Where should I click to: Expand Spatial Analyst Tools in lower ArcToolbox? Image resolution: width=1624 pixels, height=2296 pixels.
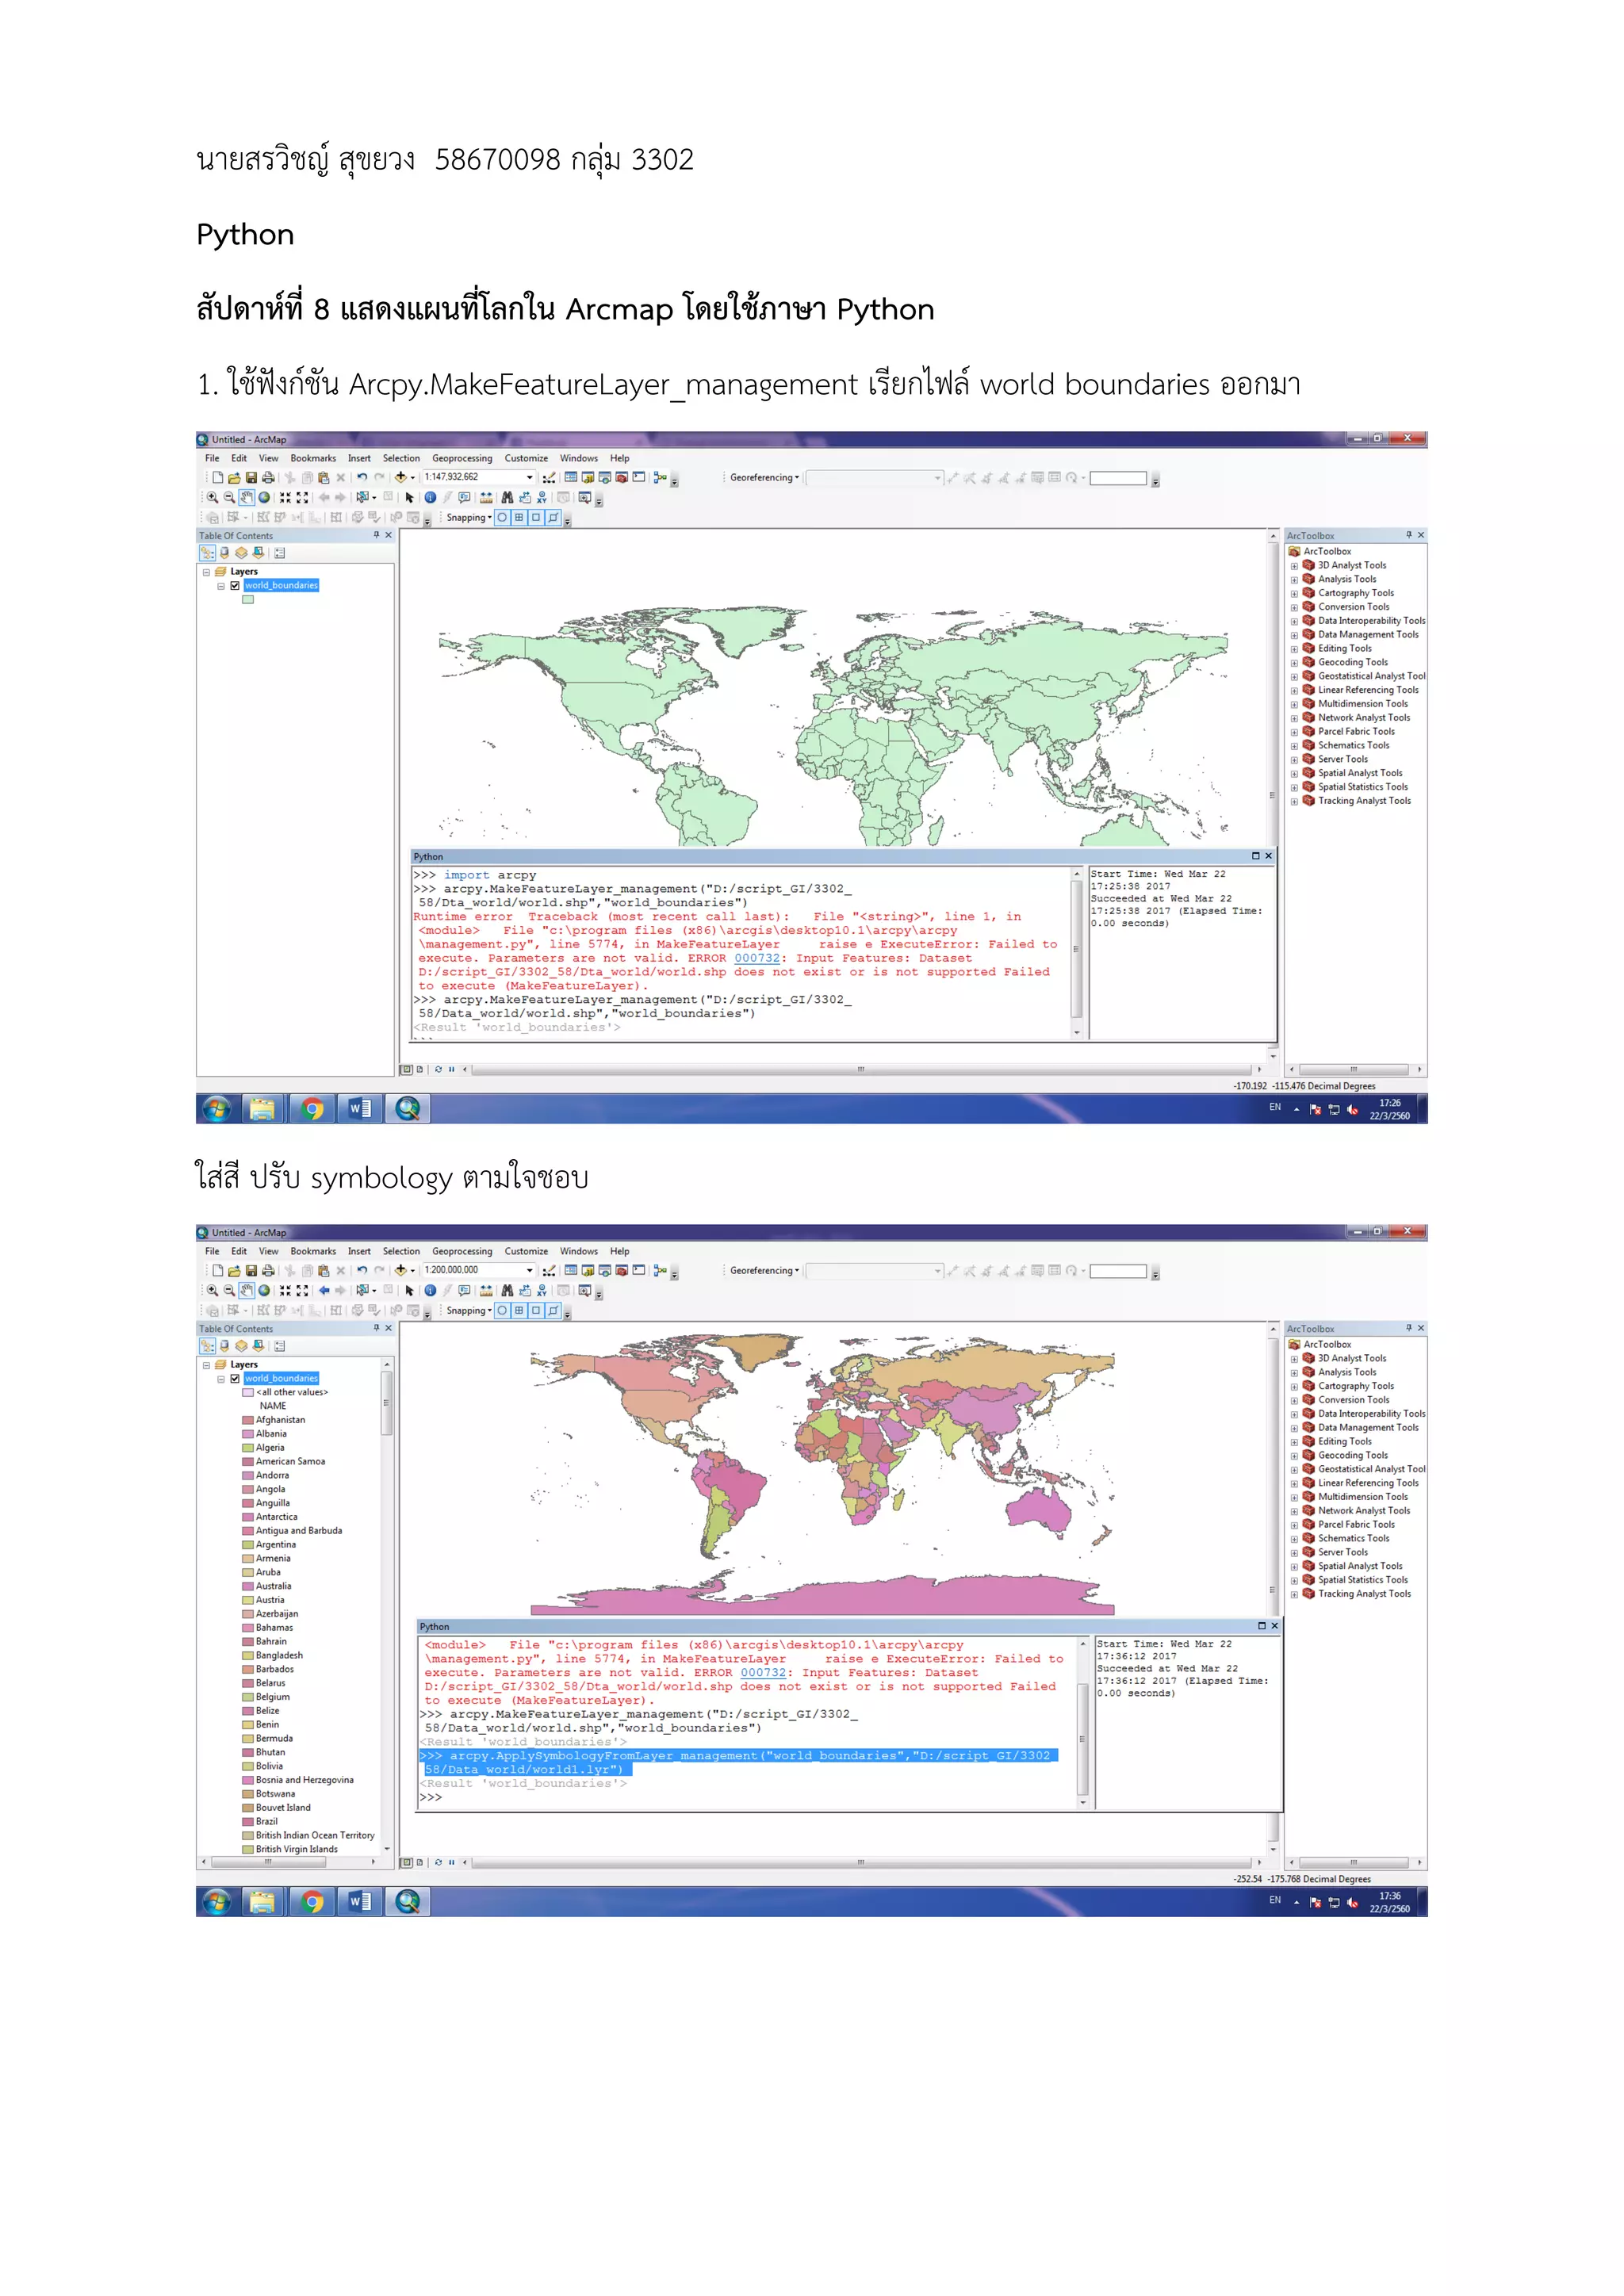(x=1294, y=1567)
